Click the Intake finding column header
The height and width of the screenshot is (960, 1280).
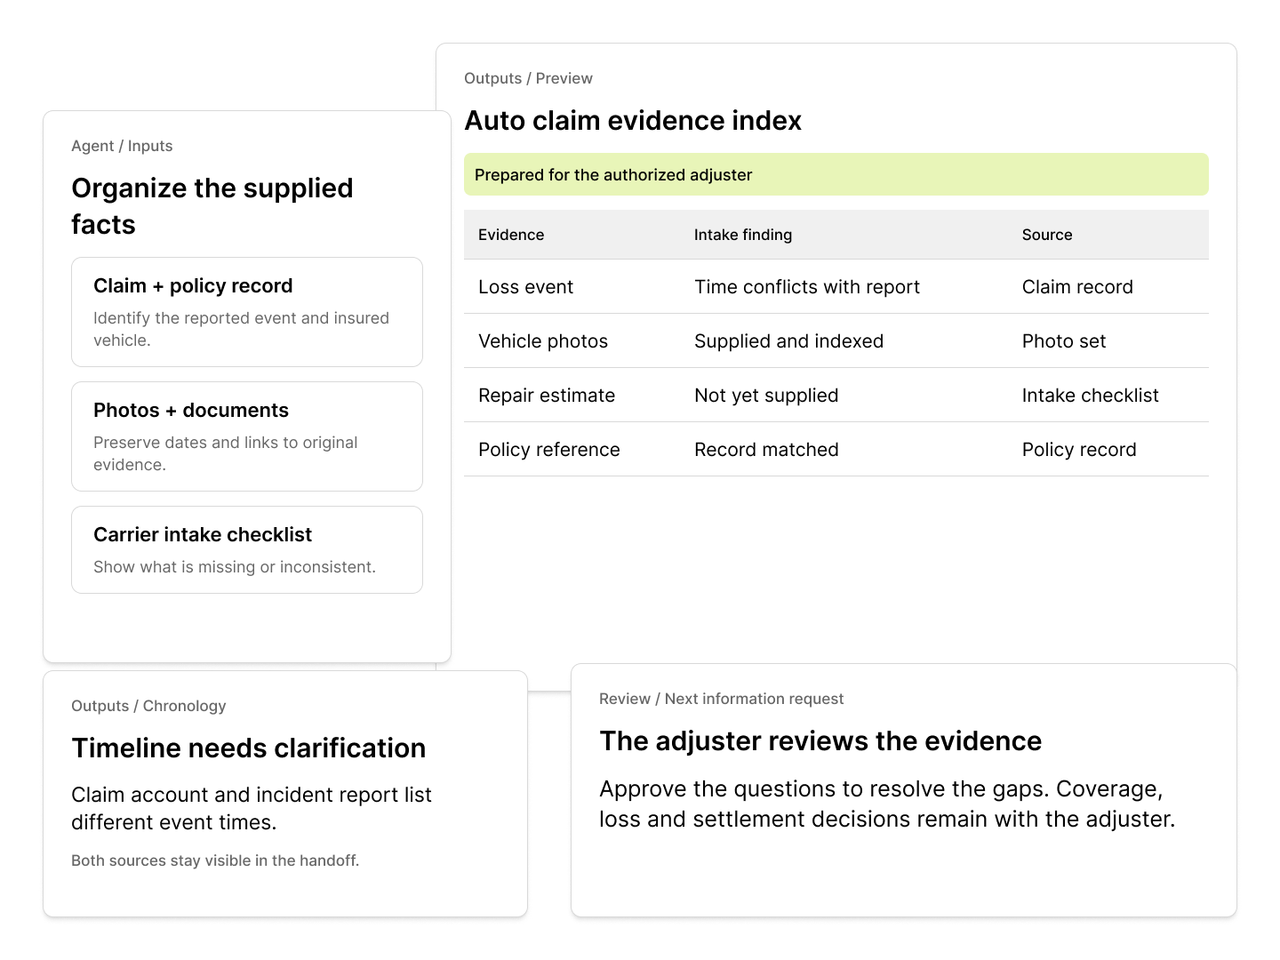pos(743,235)
